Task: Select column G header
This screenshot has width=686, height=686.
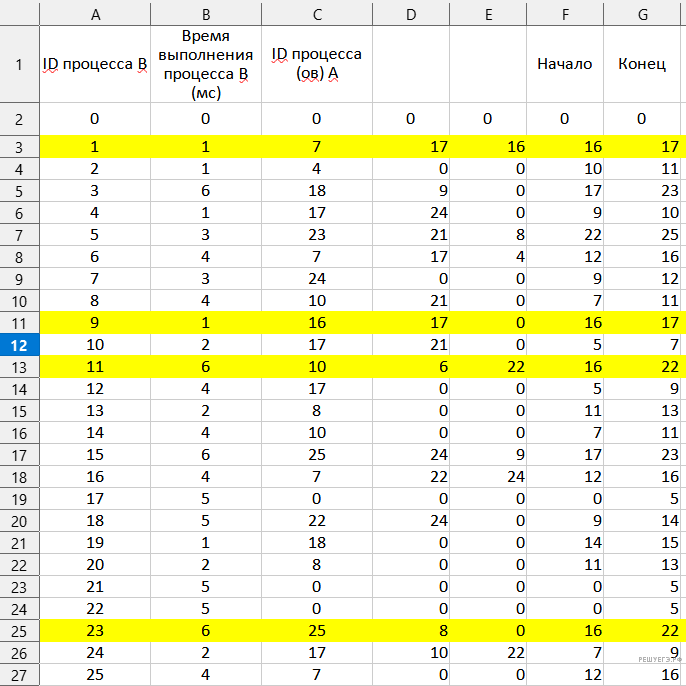Action: pos(642,15)
